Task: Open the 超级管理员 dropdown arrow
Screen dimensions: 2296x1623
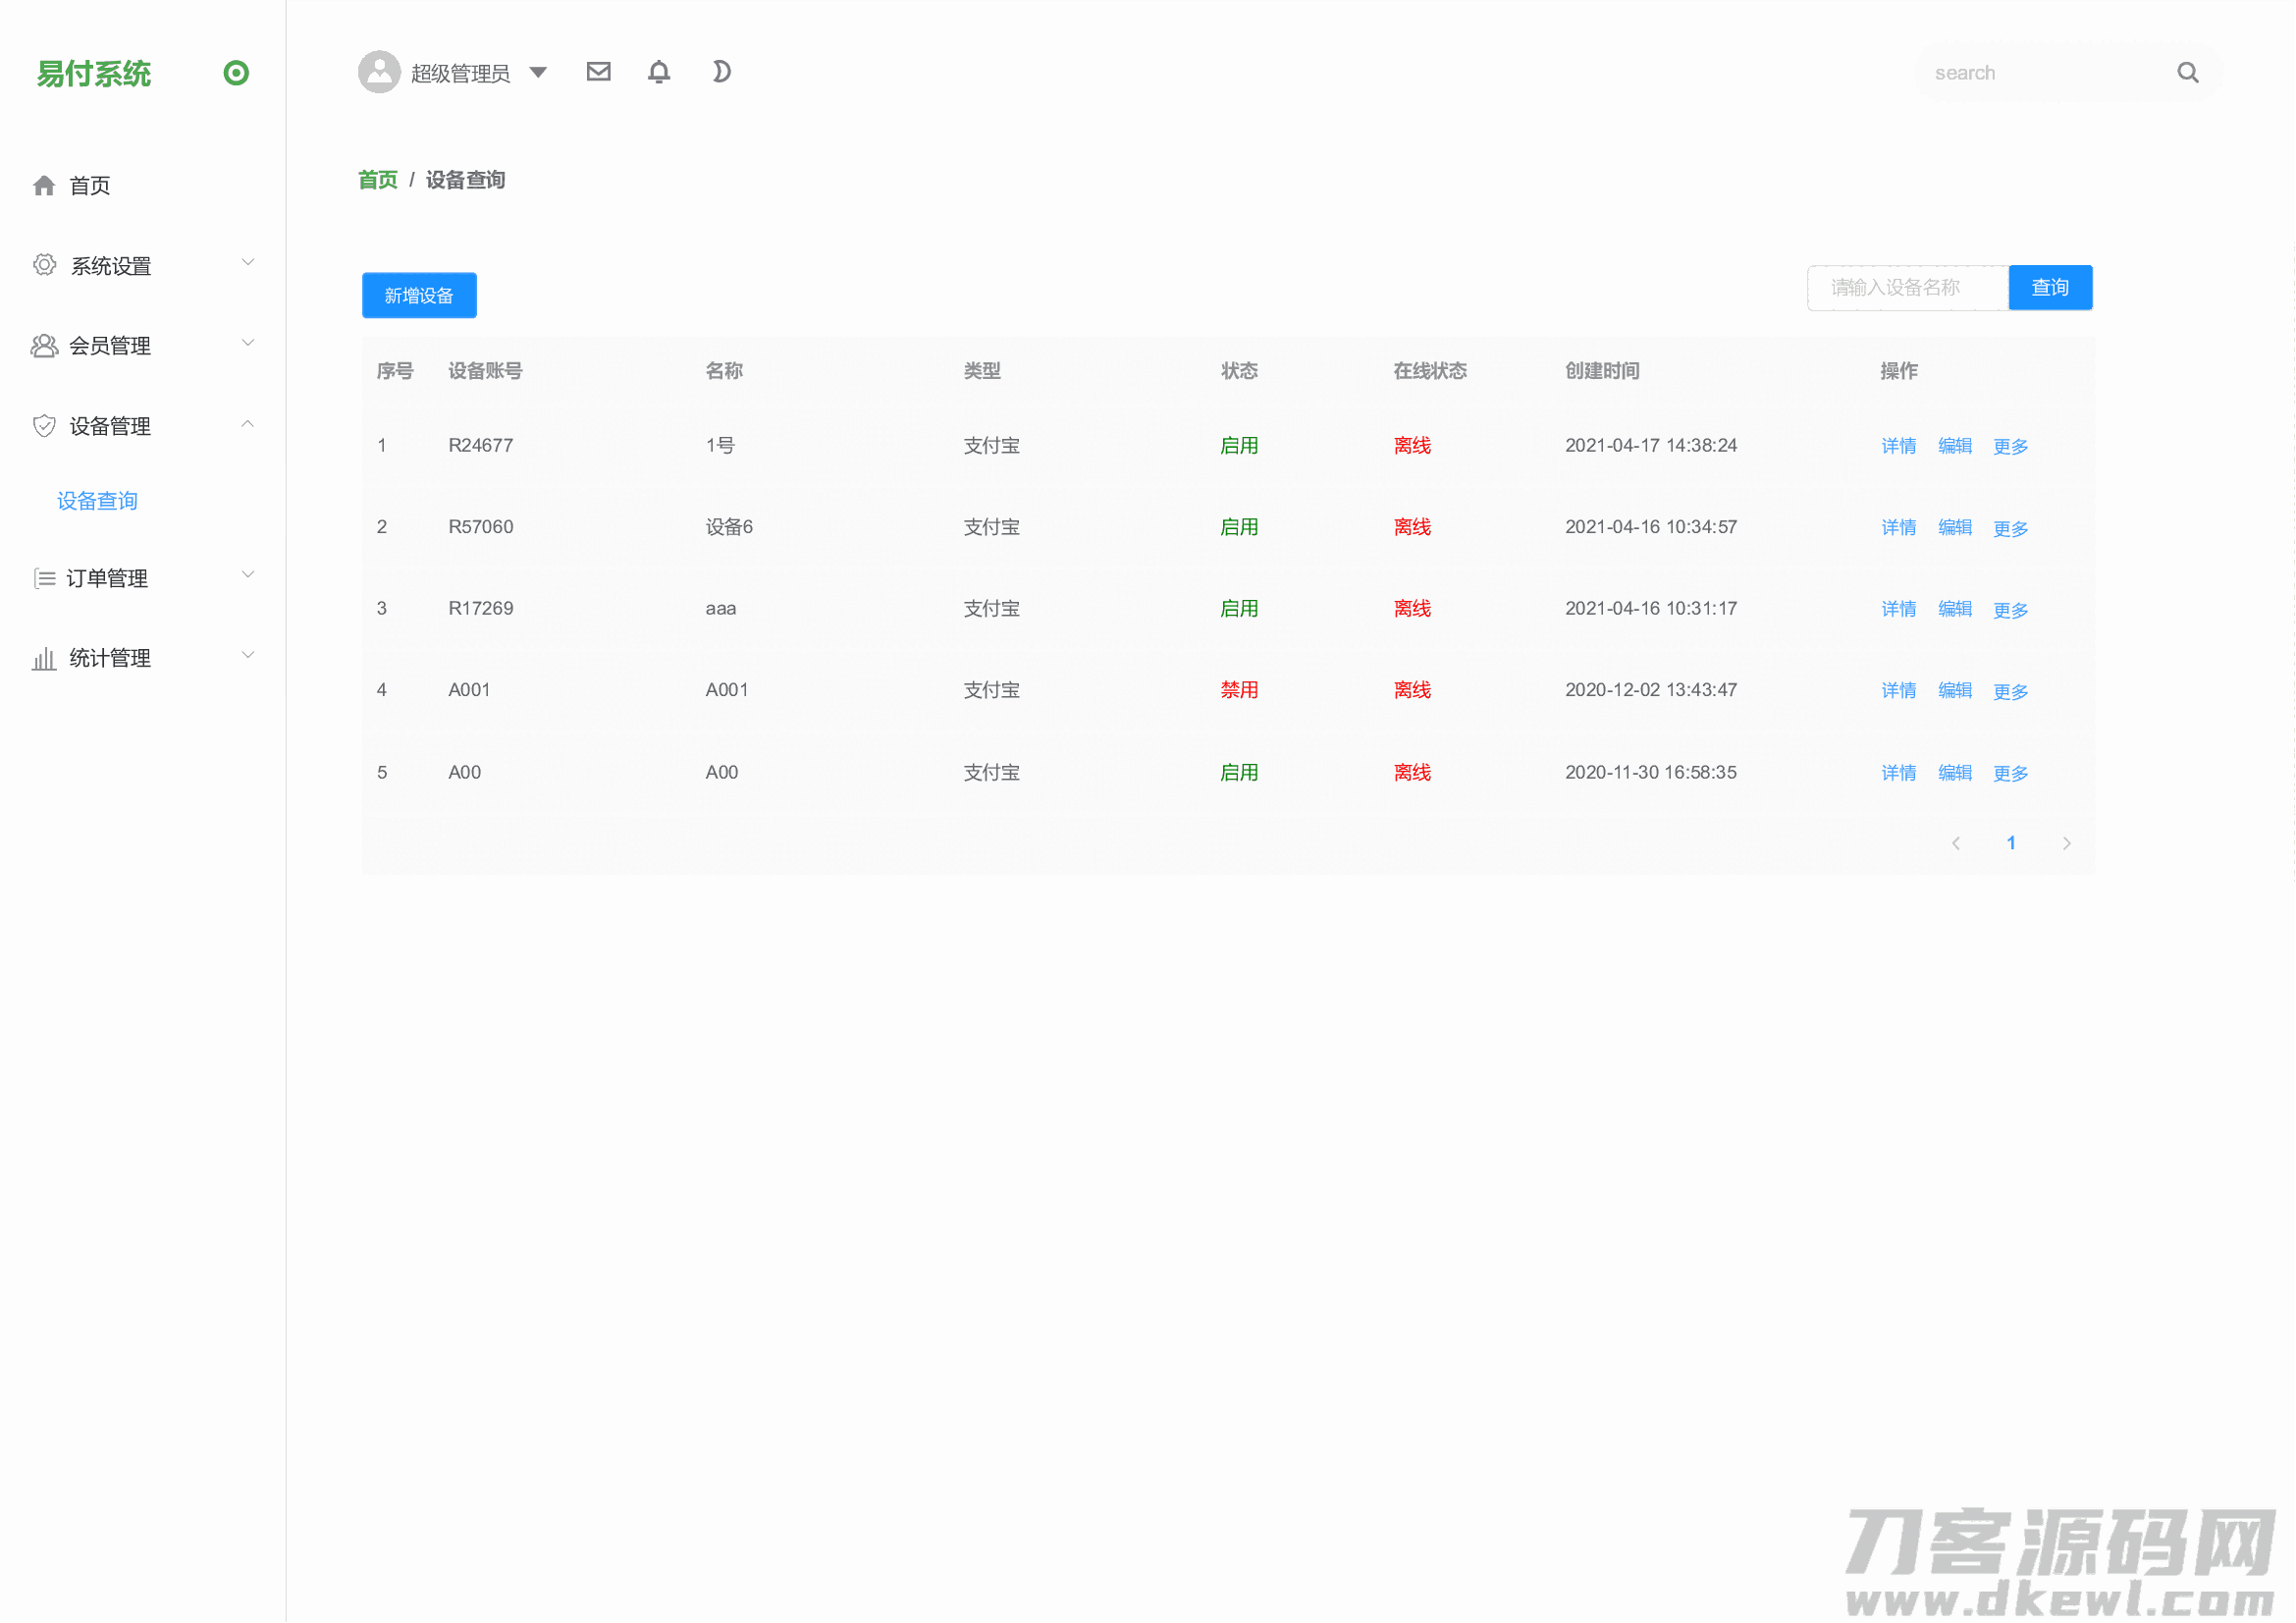Action: coord(538,72)
